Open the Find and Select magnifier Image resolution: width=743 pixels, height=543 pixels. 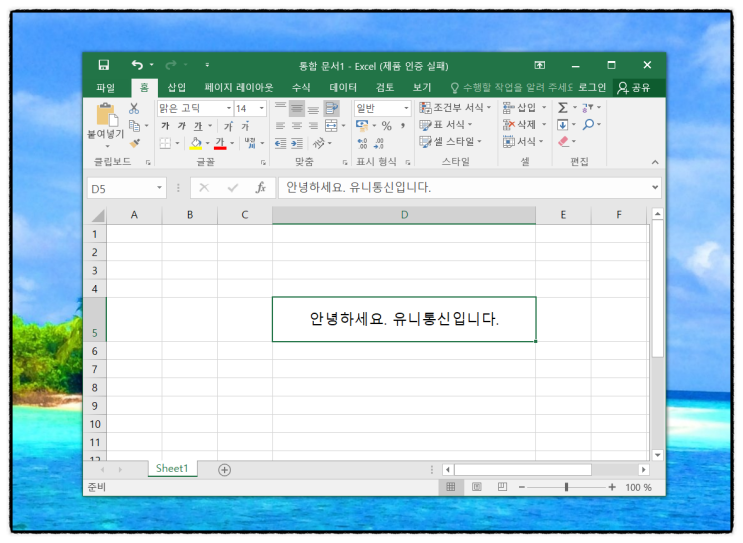588,125
